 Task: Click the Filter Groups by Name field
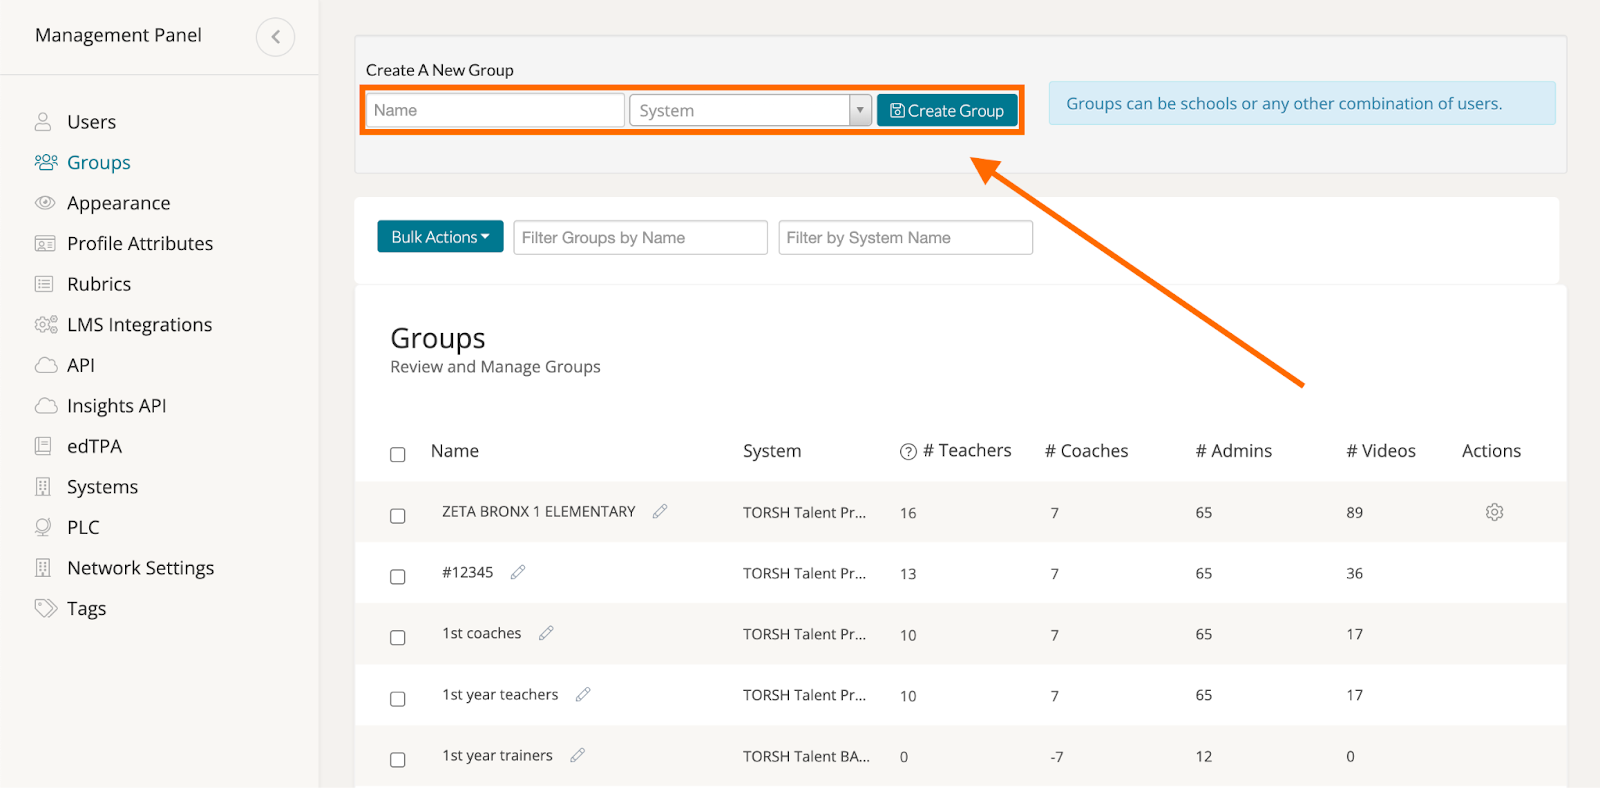(640, 238)
